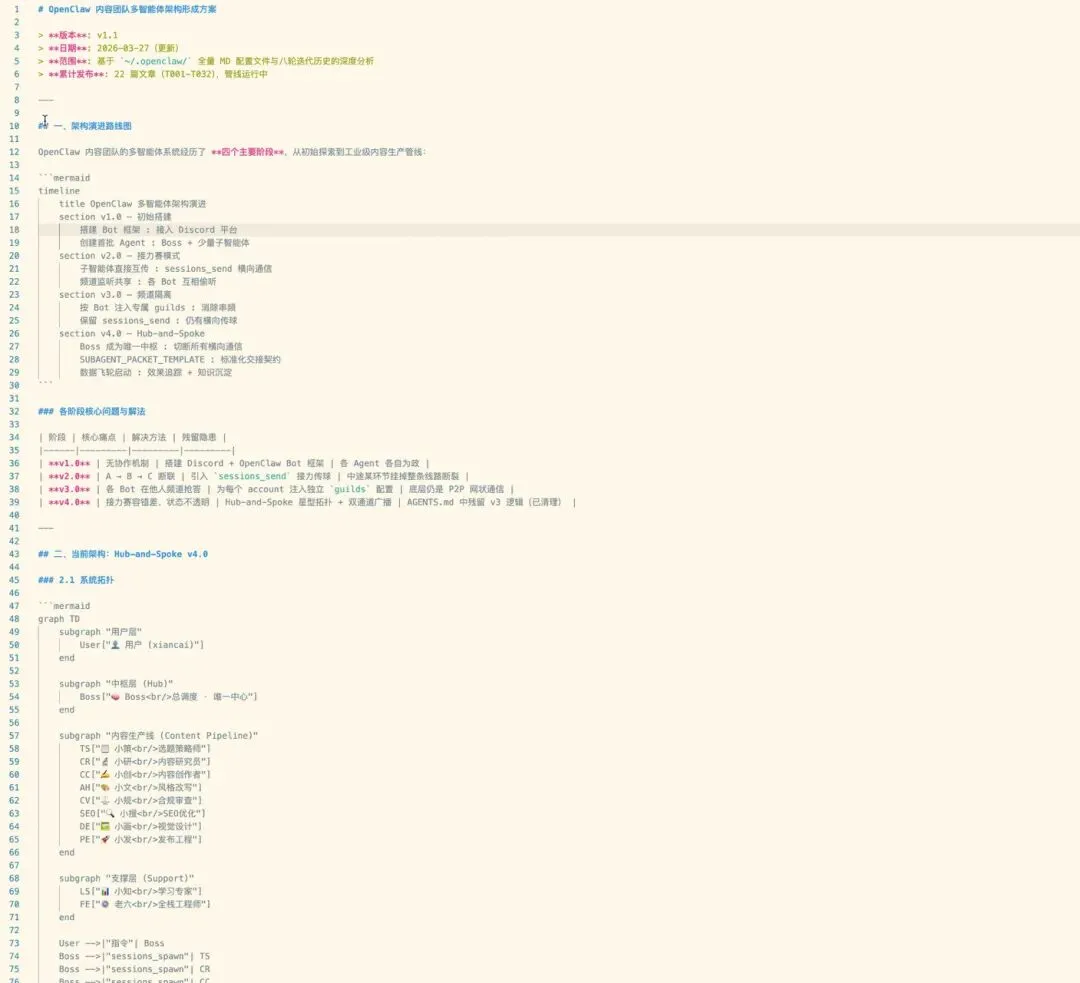1080x983 pixels.
Task: Click the line mentioning "Discord 平台"
Action: coord(158,230)
